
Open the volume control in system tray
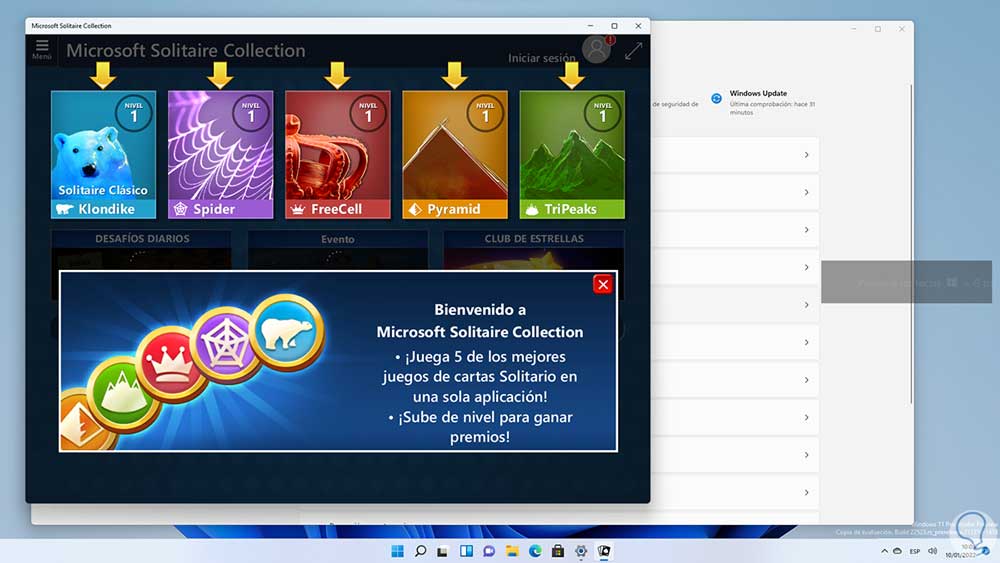pyautogui.click(x=932, y=551)
